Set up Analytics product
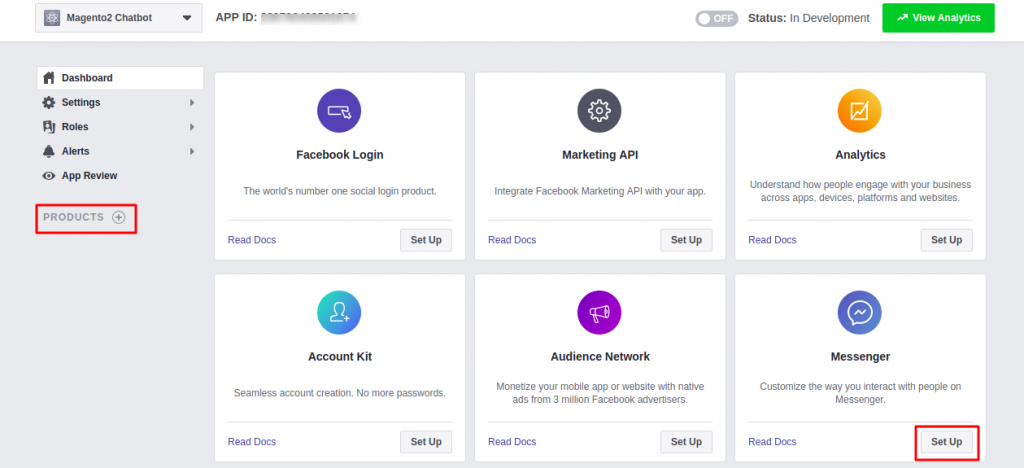Image resolution: width=1024 pixels, height=468 pixels. 946,240
